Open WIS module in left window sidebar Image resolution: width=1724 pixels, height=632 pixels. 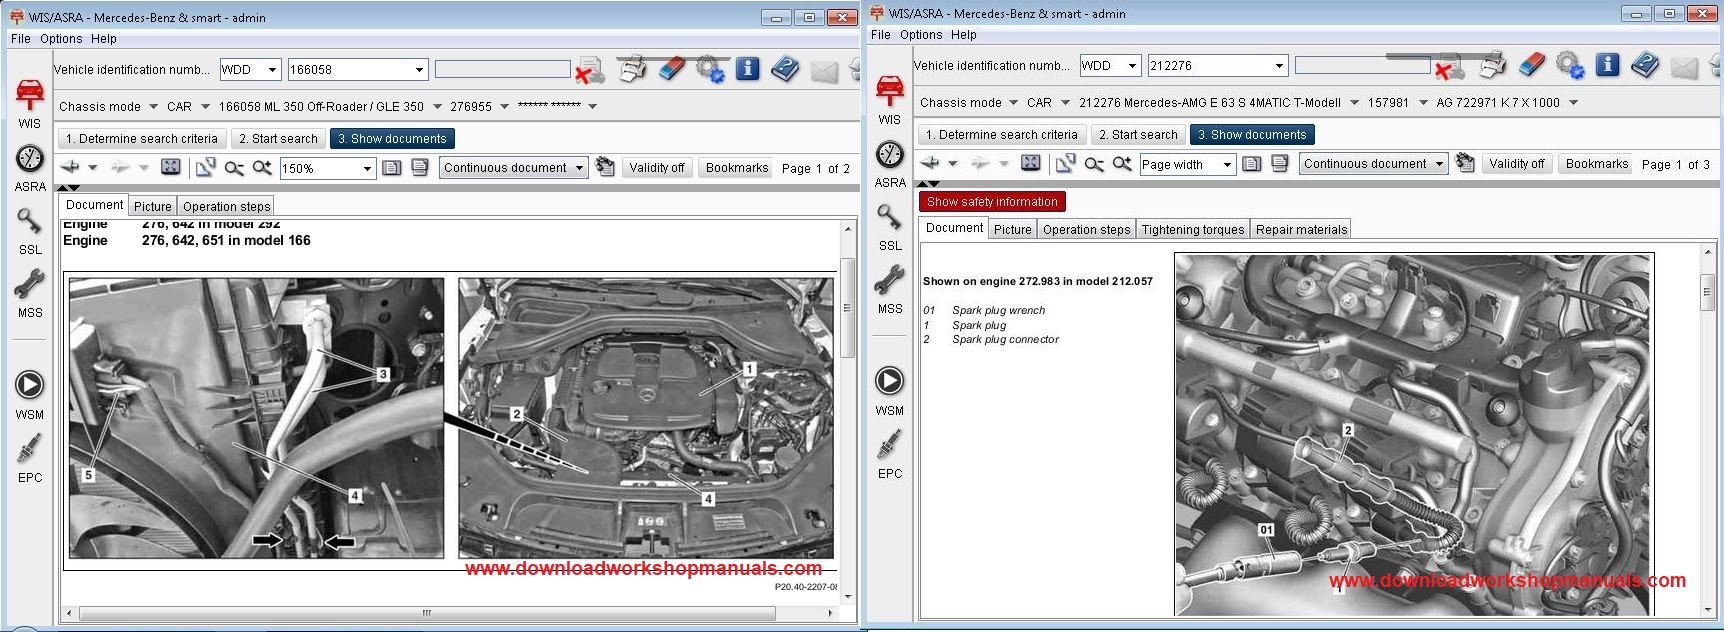29,96
